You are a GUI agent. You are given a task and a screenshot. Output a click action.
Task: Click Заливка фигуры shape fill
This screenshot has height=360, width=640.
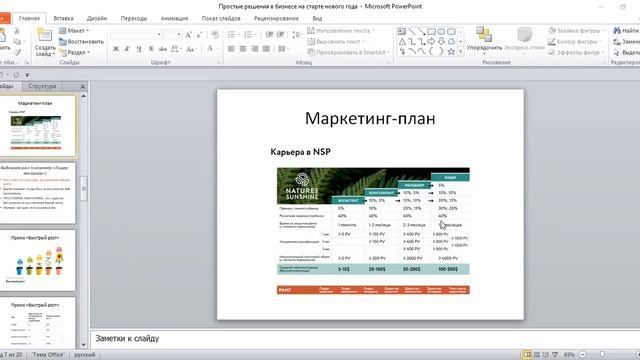576,31
